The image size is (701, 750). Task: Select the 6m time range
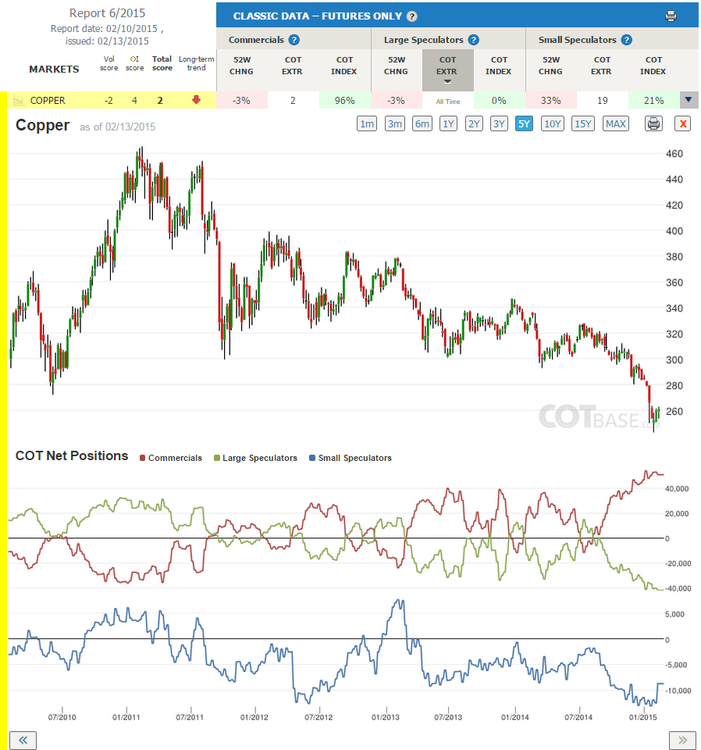coord(422,124)
